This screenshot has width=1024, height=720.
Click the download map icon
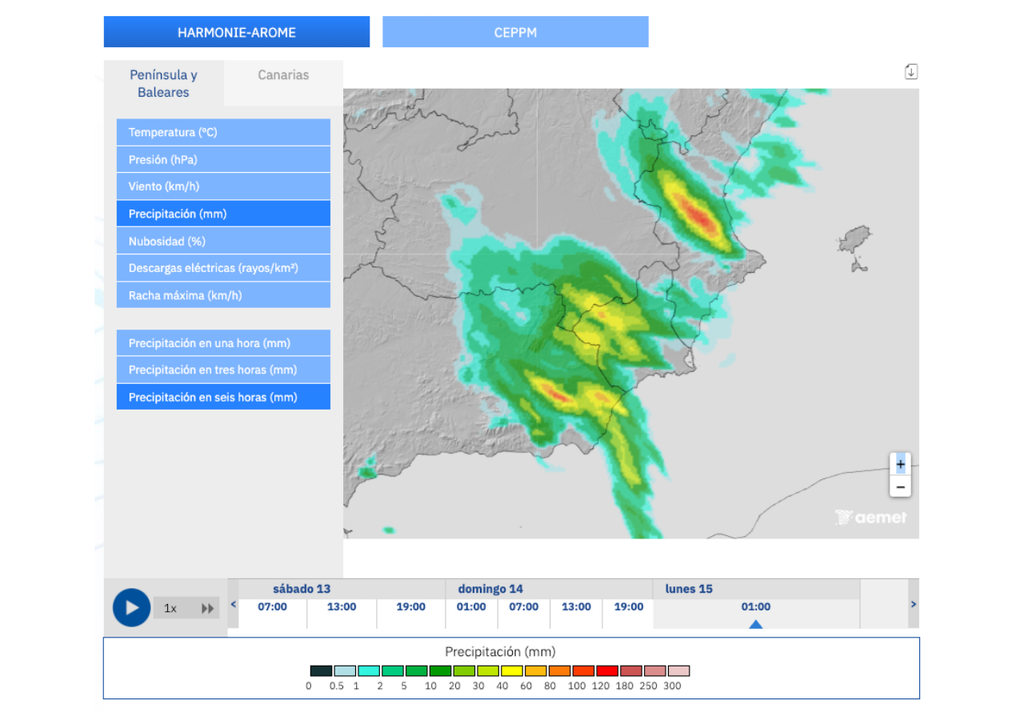coord(910,72)
